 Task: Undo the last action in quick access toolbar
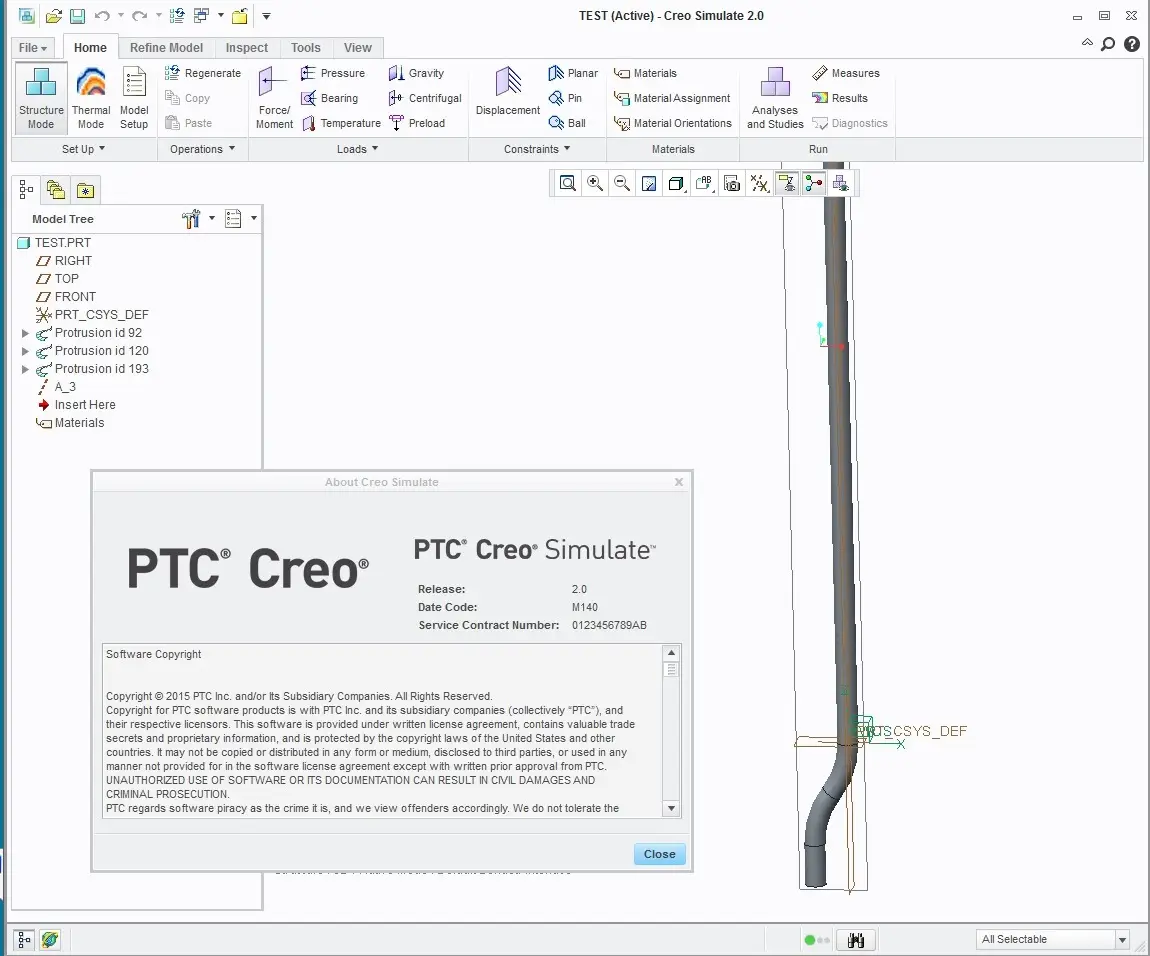[102, 15]
